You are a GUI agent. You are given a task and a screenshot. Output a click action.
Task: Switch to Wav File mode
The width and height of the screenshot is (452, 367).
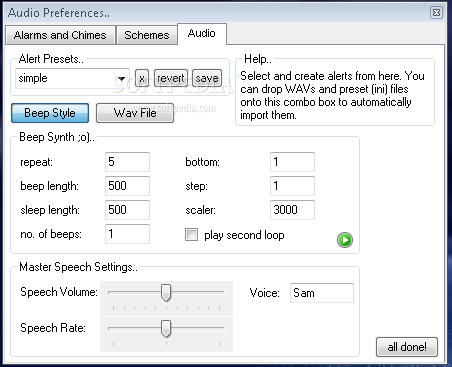click(x=135, y=113)
